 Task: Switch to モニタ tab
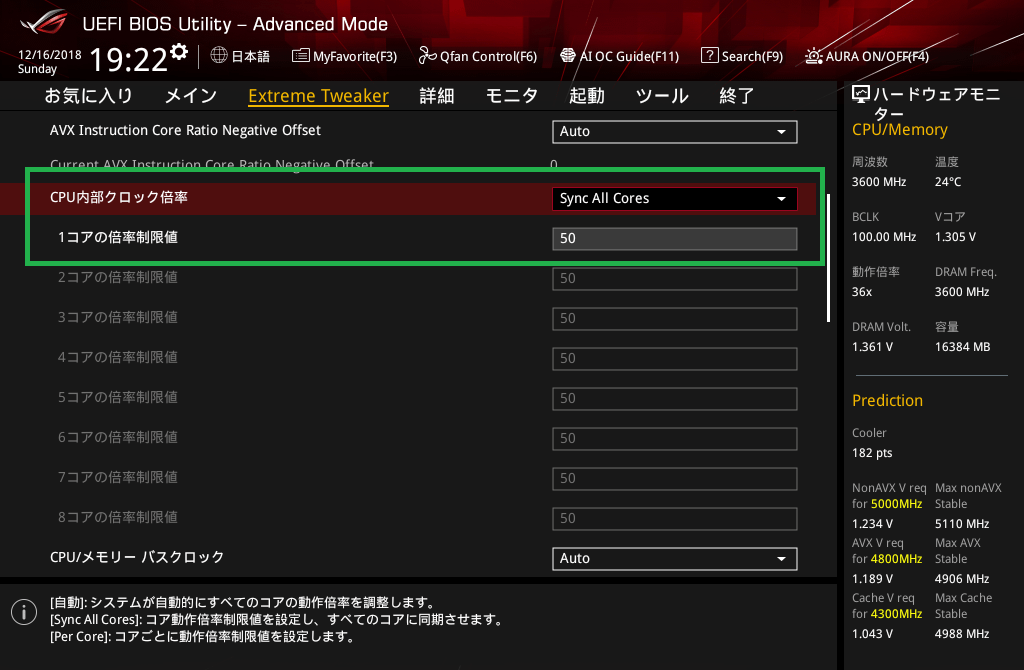coord(511,96)
